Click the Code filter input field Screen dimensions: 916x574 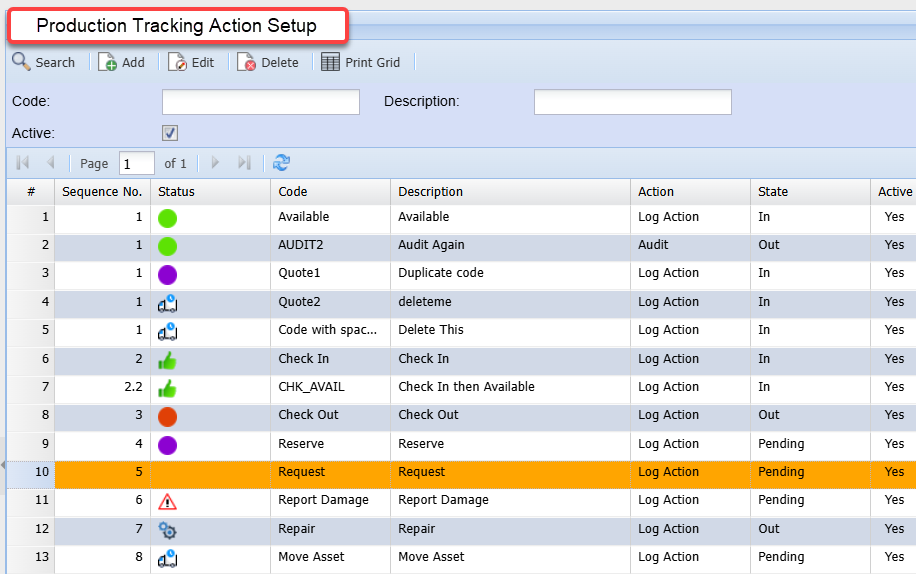[x=260, y=102]
